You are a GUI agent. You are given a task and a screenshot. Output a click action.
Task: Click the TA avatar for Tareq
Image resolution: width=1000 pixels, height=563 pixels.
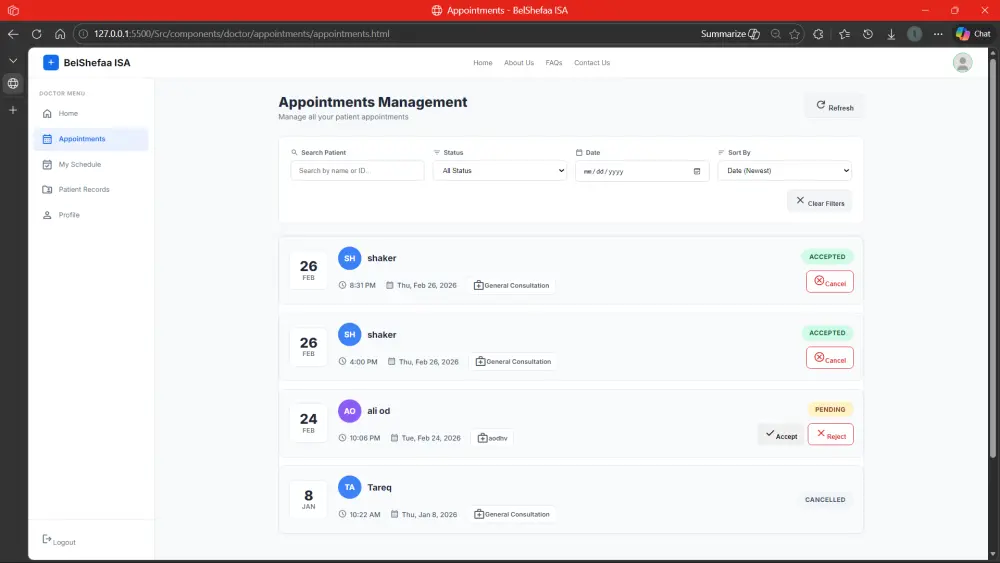349,488
